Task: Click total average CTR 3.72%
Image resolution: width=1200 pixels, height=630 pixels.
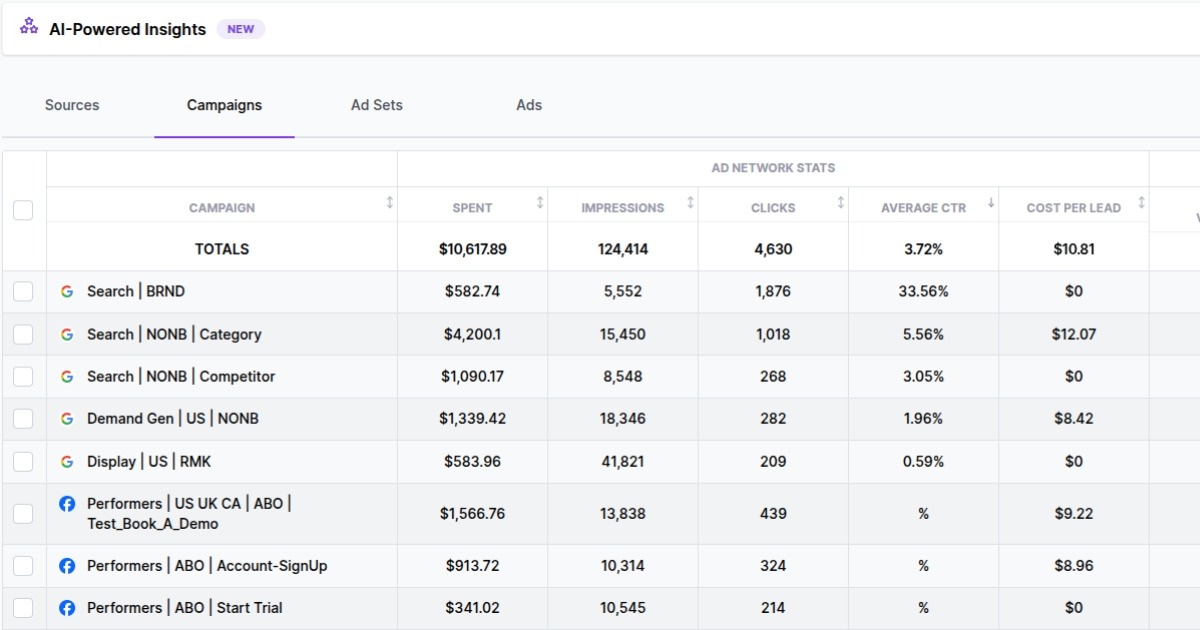Action: (x=923, y=249)
